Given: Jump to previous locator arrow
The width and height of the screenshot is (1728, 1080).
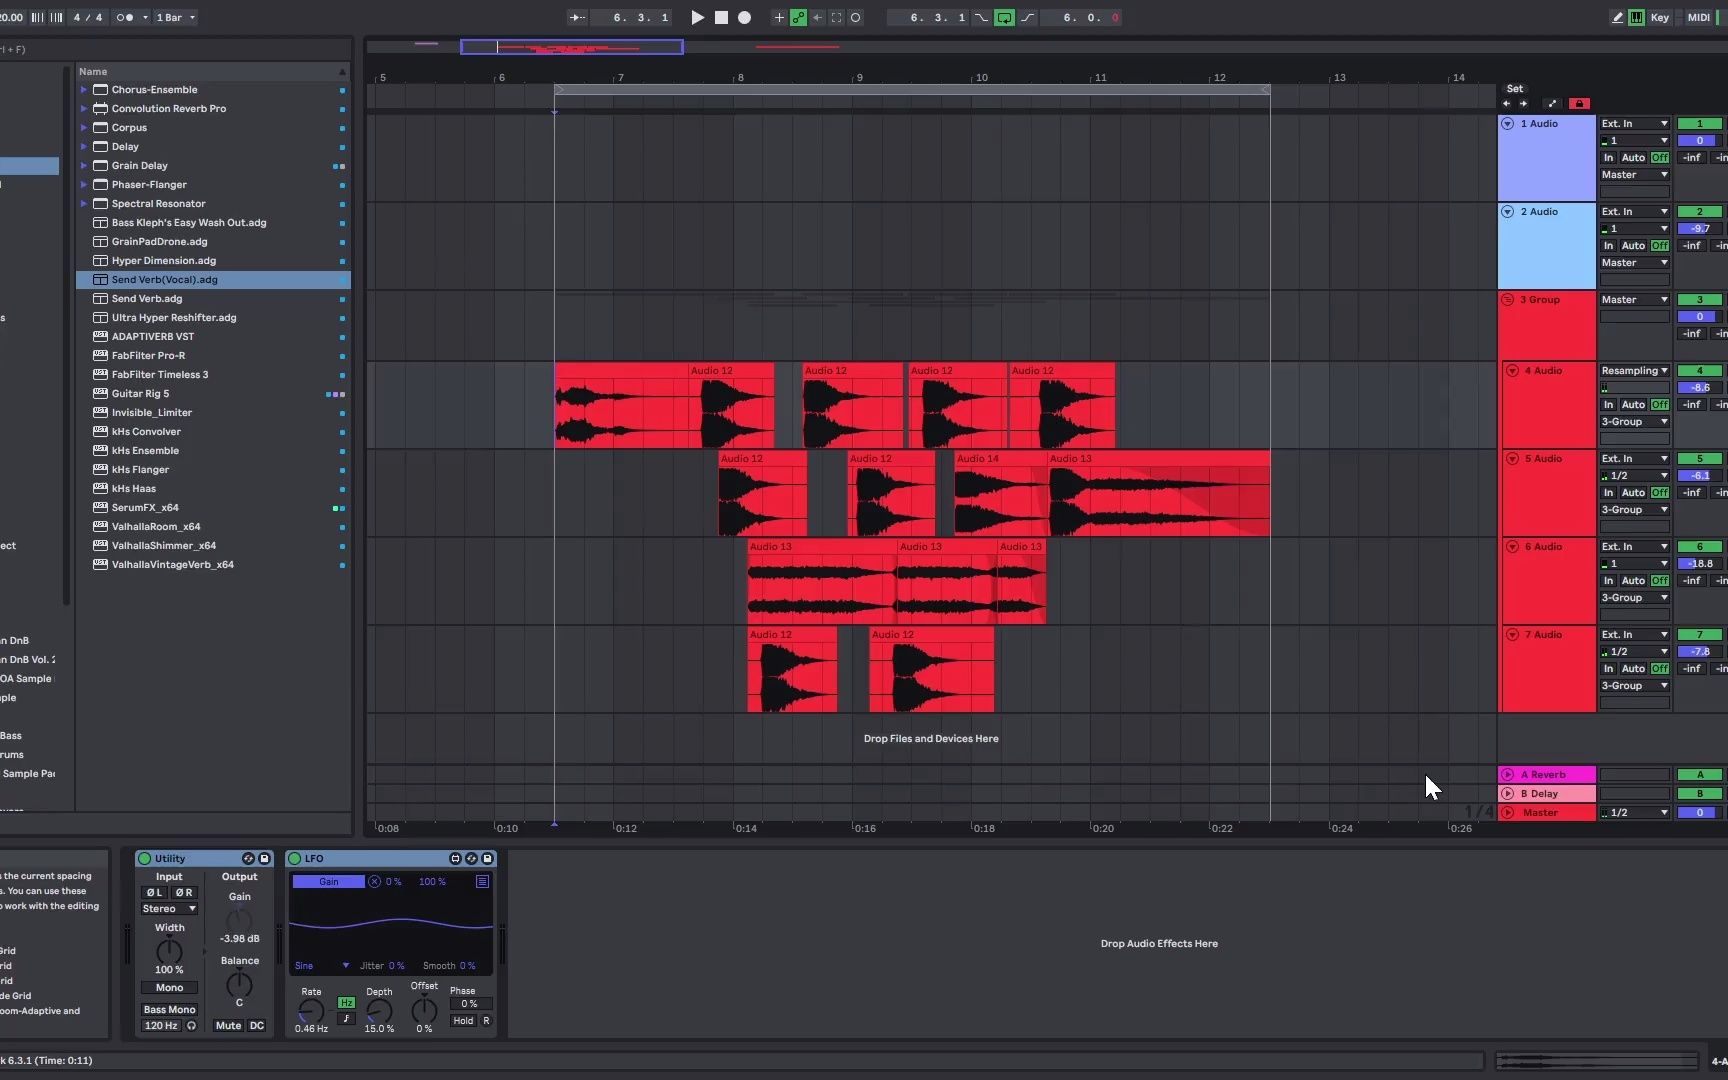Looking at the screenshot, I should click(1507, 103).
